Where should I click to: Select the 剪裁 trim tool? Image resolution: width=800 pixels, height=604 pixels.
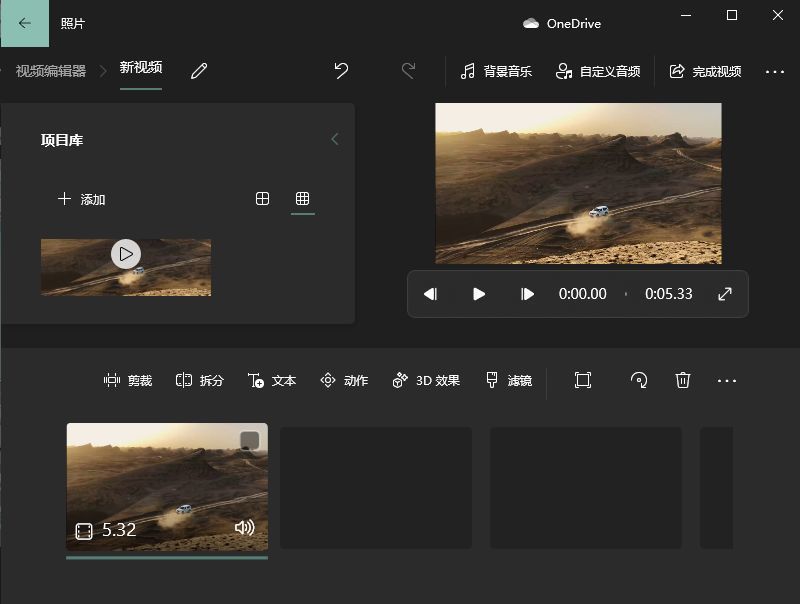click(x=128, y=380)
